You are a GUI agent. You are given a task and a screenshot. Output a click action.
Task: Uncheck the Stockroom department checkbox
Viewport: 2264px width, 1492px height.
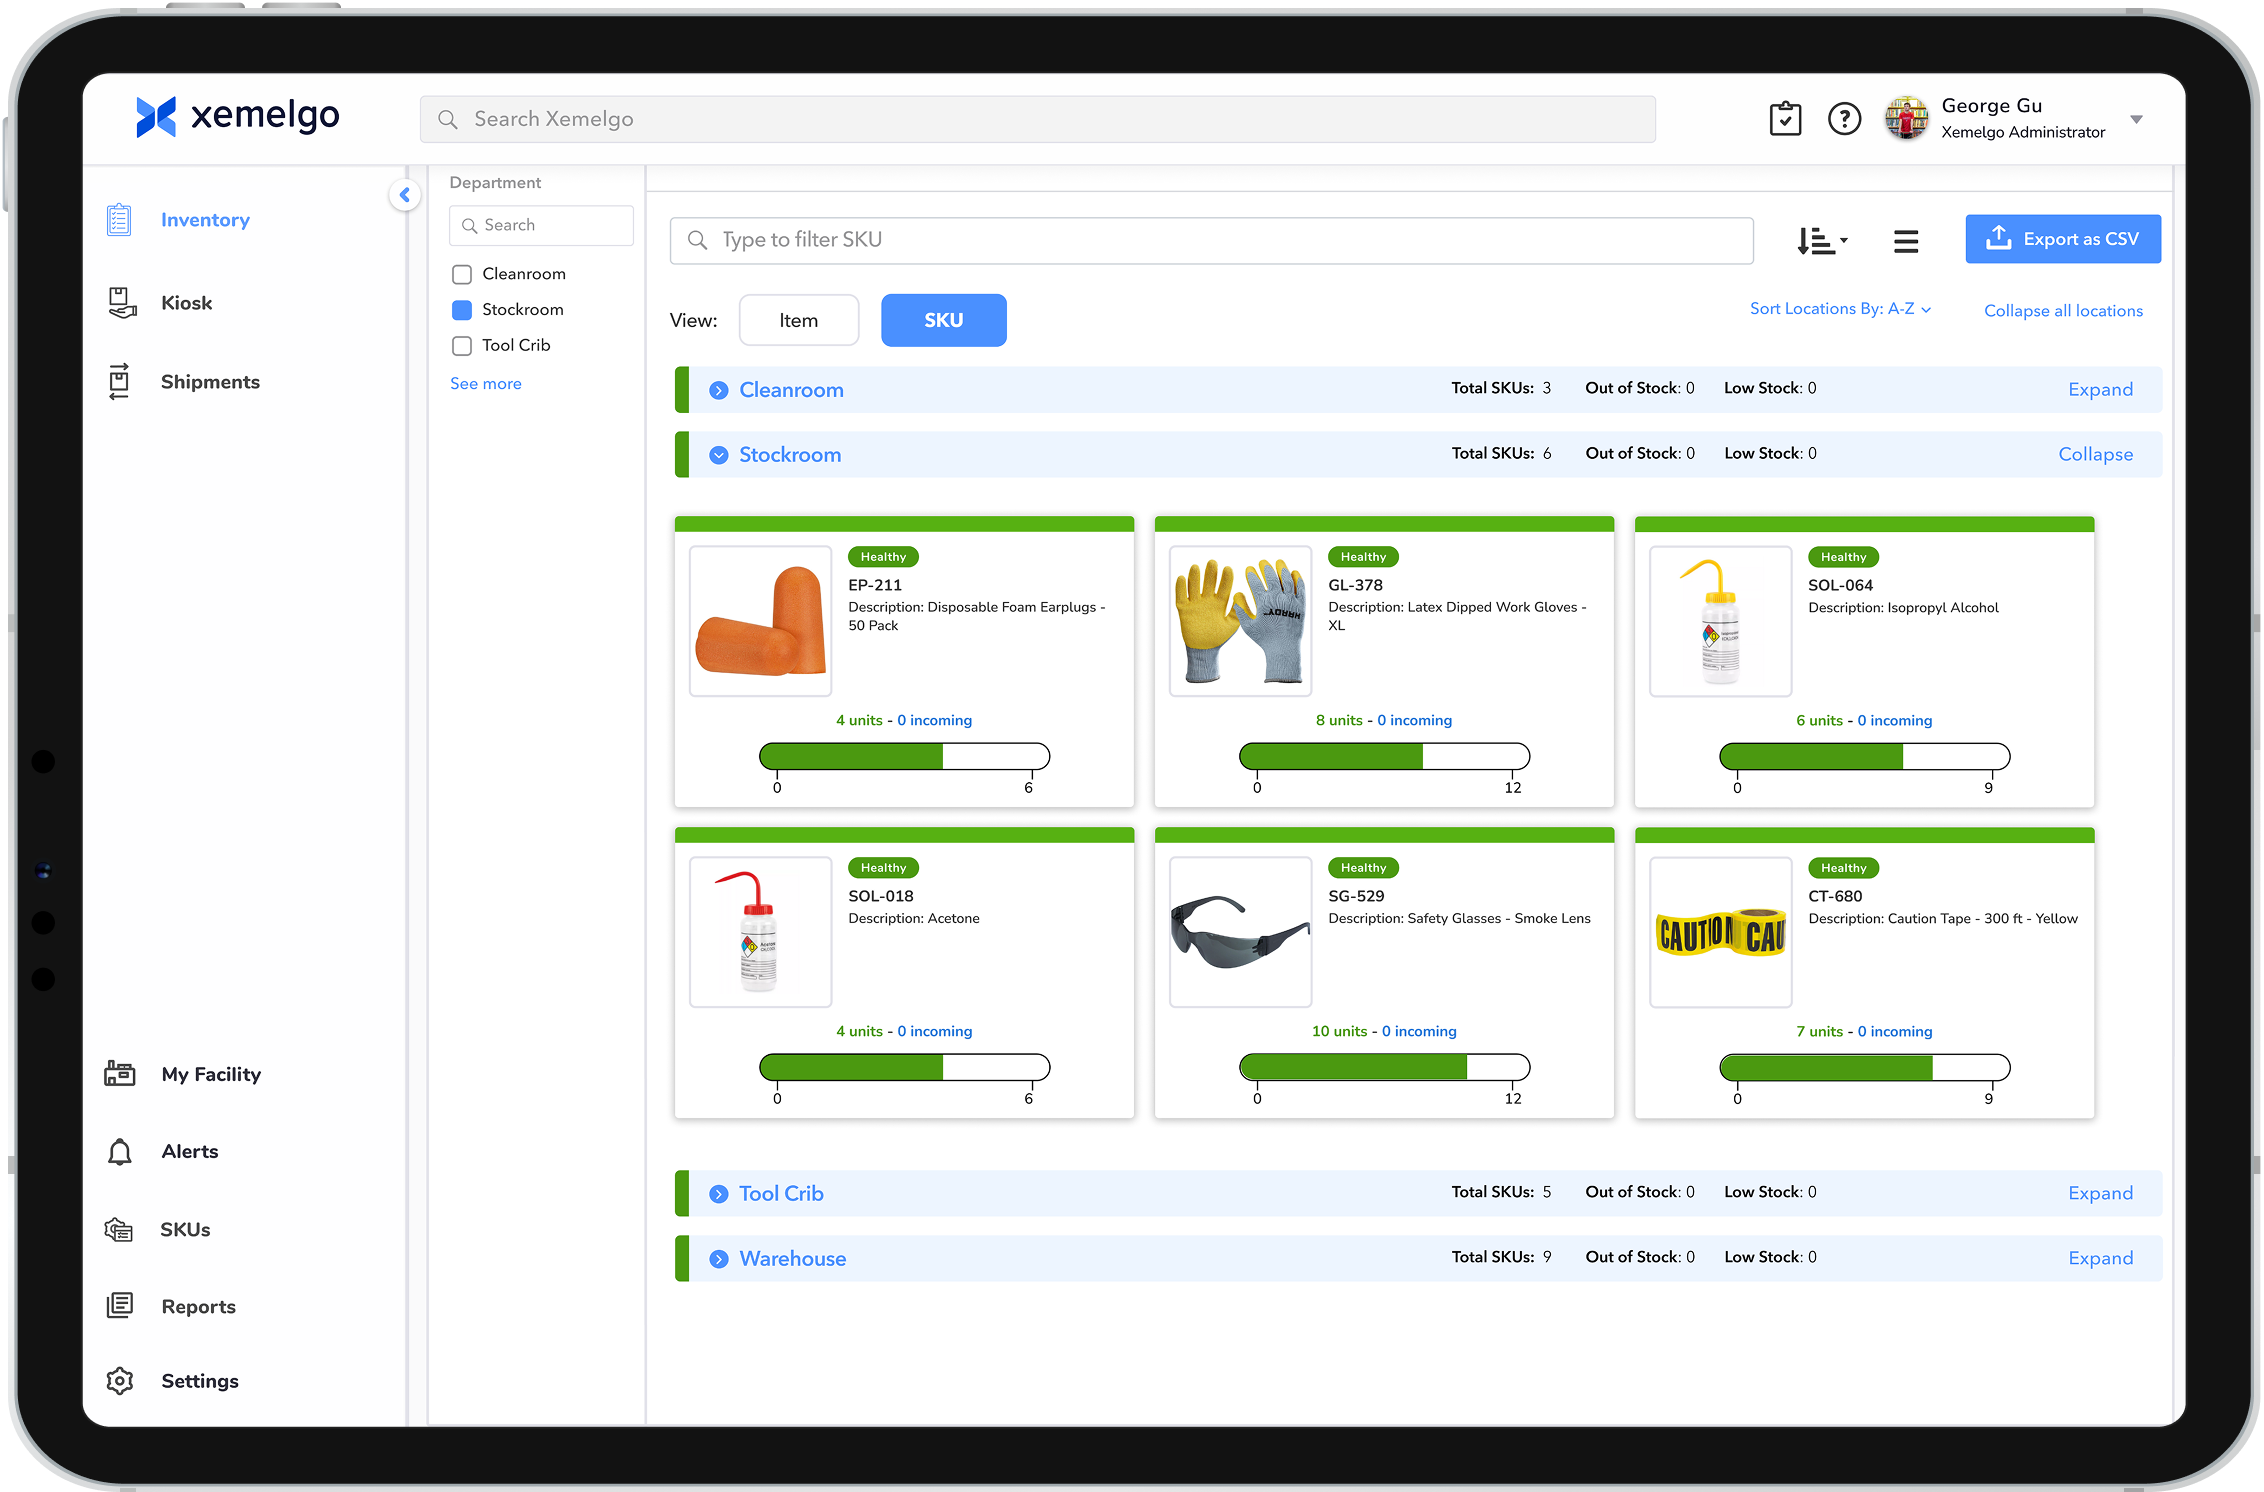pyautogui.click(x=462, y=310)
